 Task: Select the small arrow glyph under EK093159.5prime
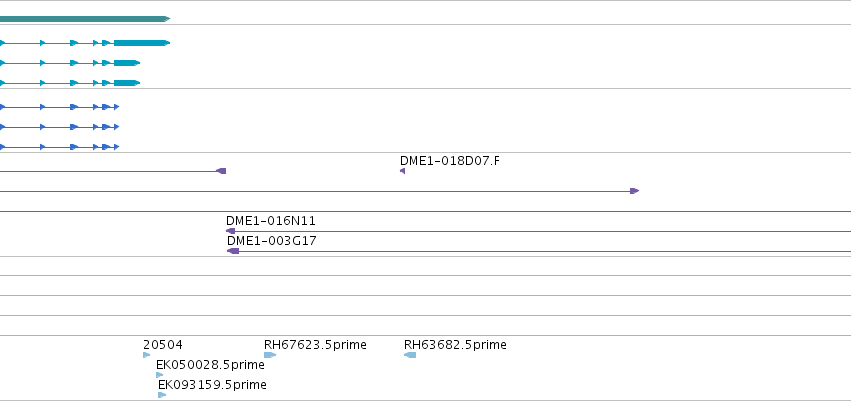[162, 395]
